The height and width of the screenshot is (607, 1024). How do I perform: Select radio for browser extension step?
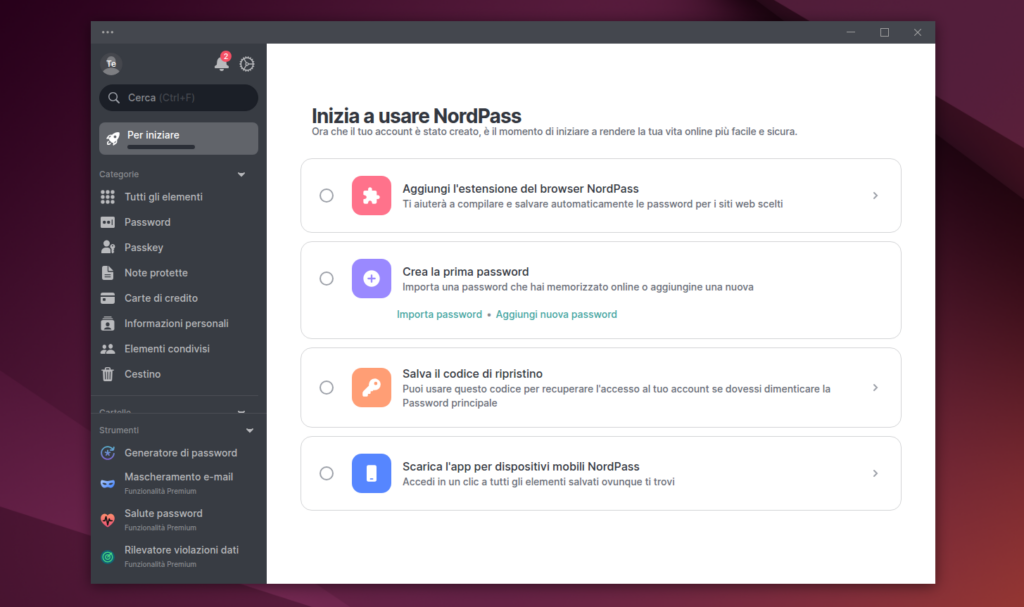click(326, 195)
